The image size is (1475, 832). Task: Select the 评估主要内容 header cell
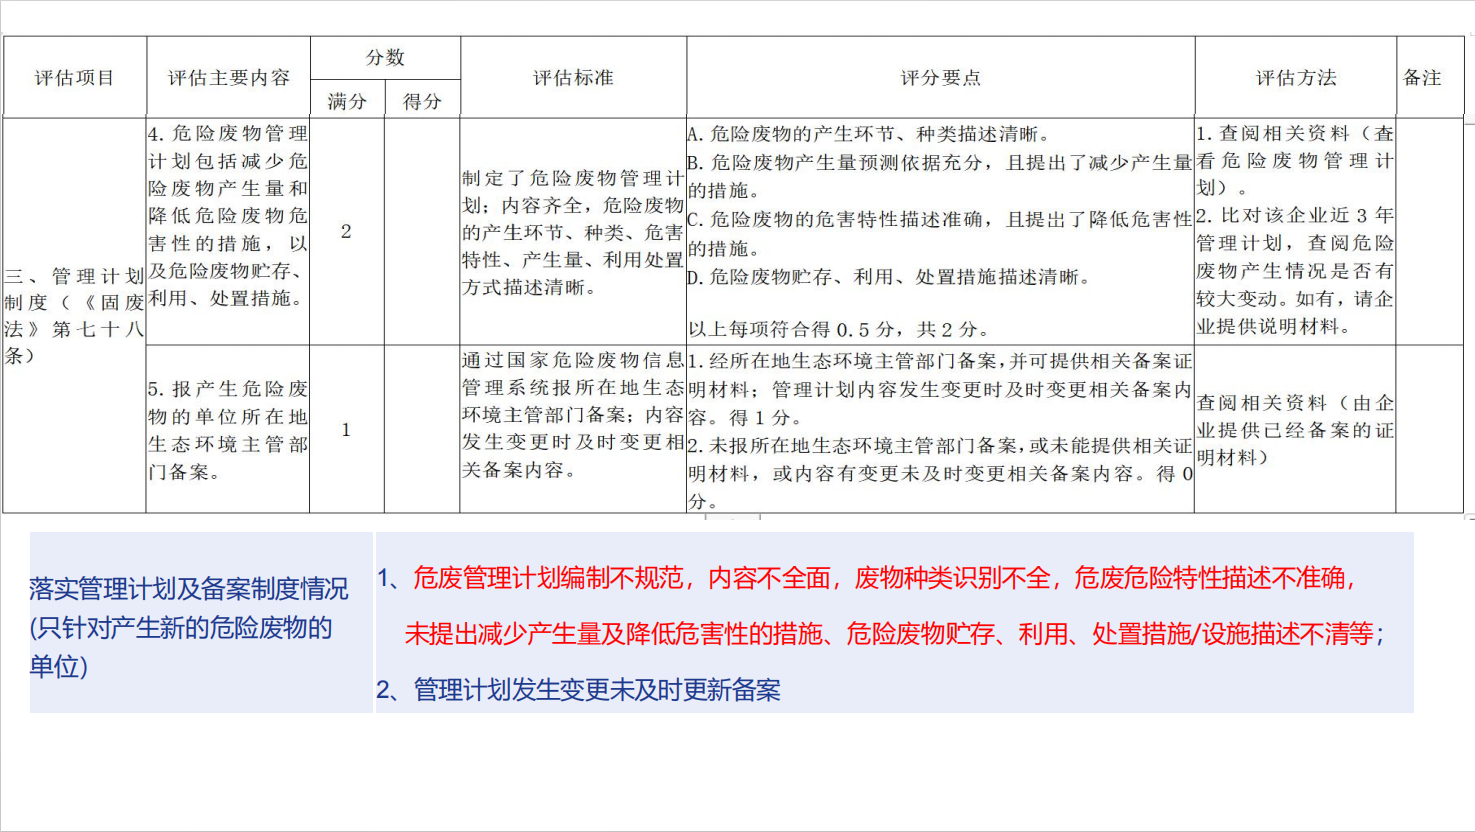[x=228, y=78]
